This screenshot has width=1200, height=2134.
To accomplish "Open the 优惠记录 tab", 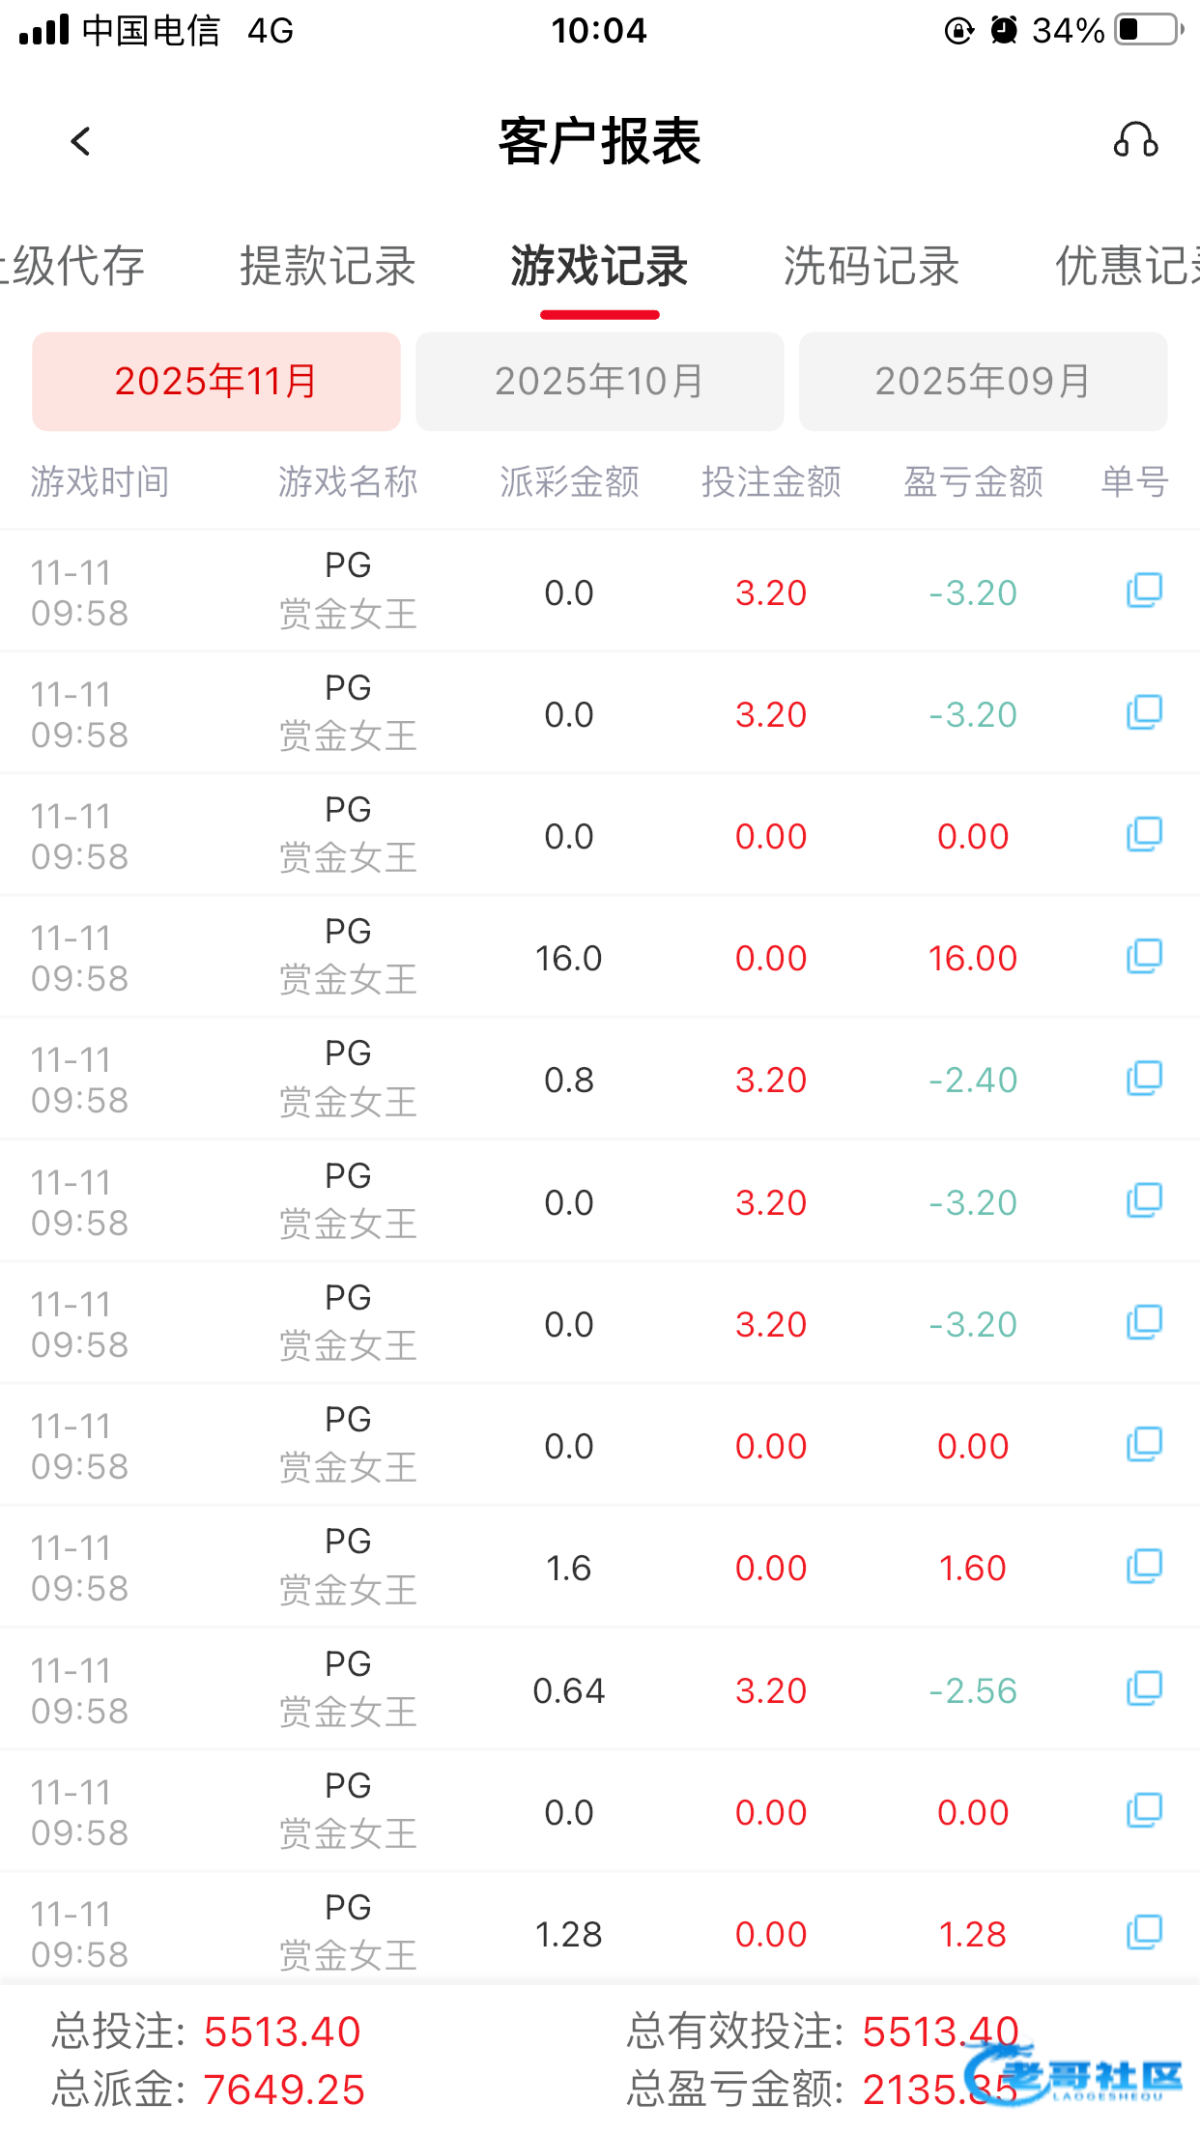I will pyautogui.click(x=1126, y=266).
